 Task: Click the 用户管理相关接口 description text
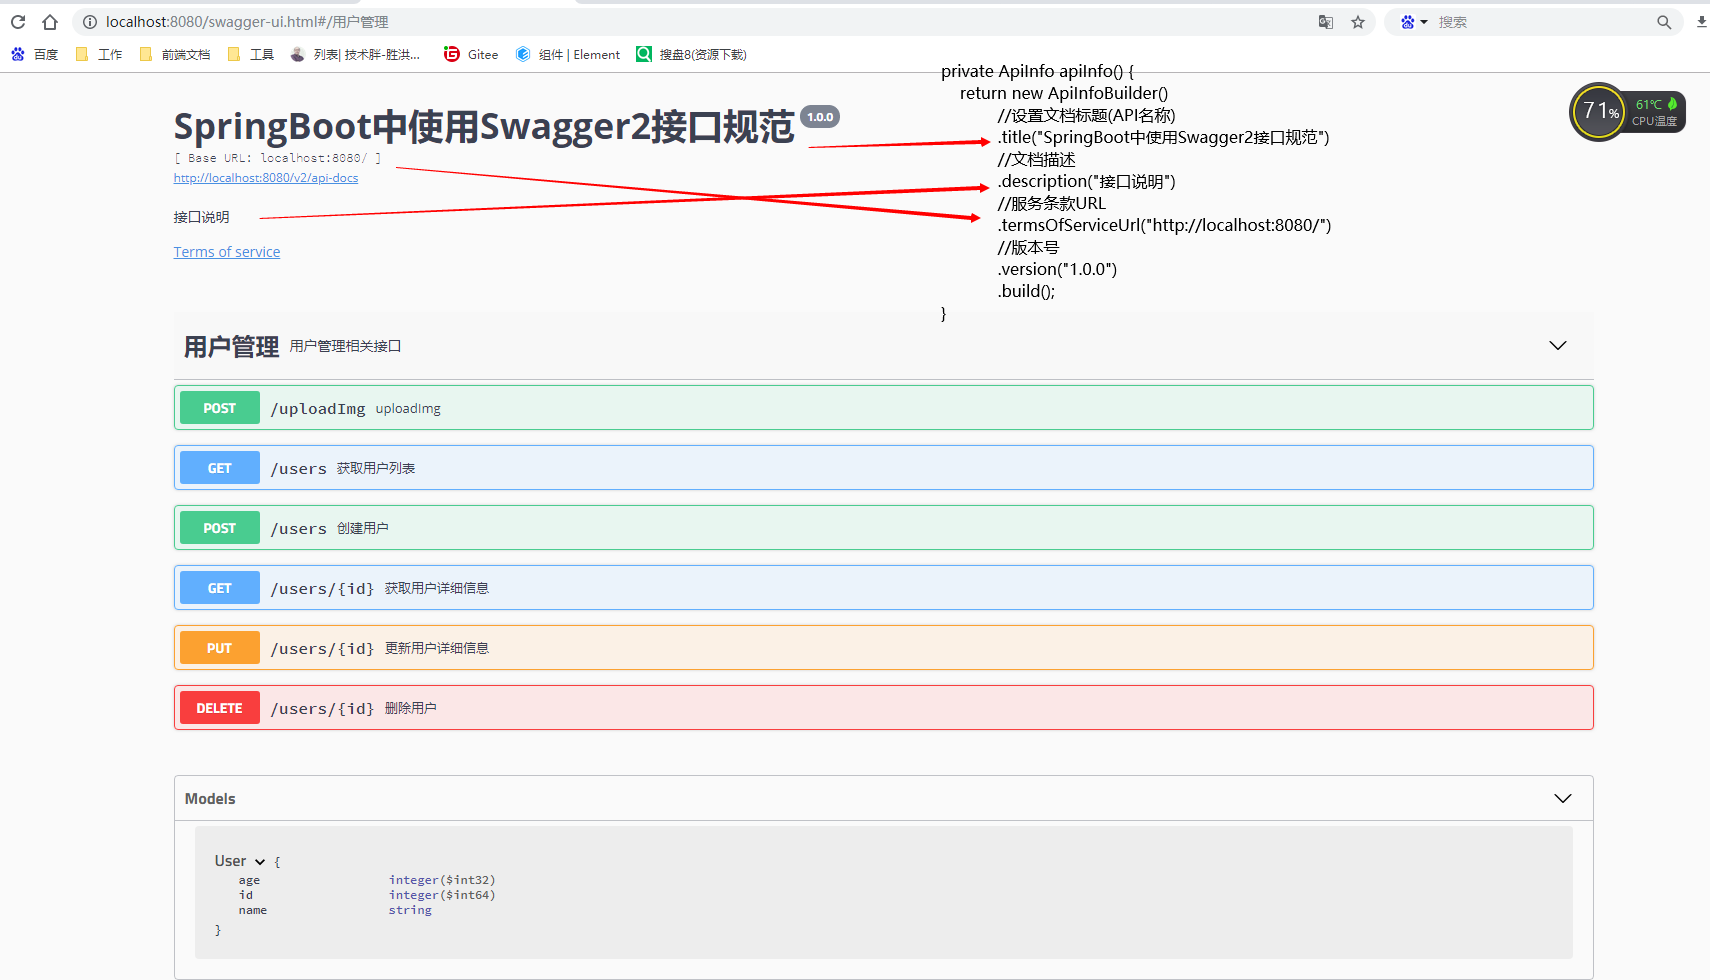click(x=345, y=346)
